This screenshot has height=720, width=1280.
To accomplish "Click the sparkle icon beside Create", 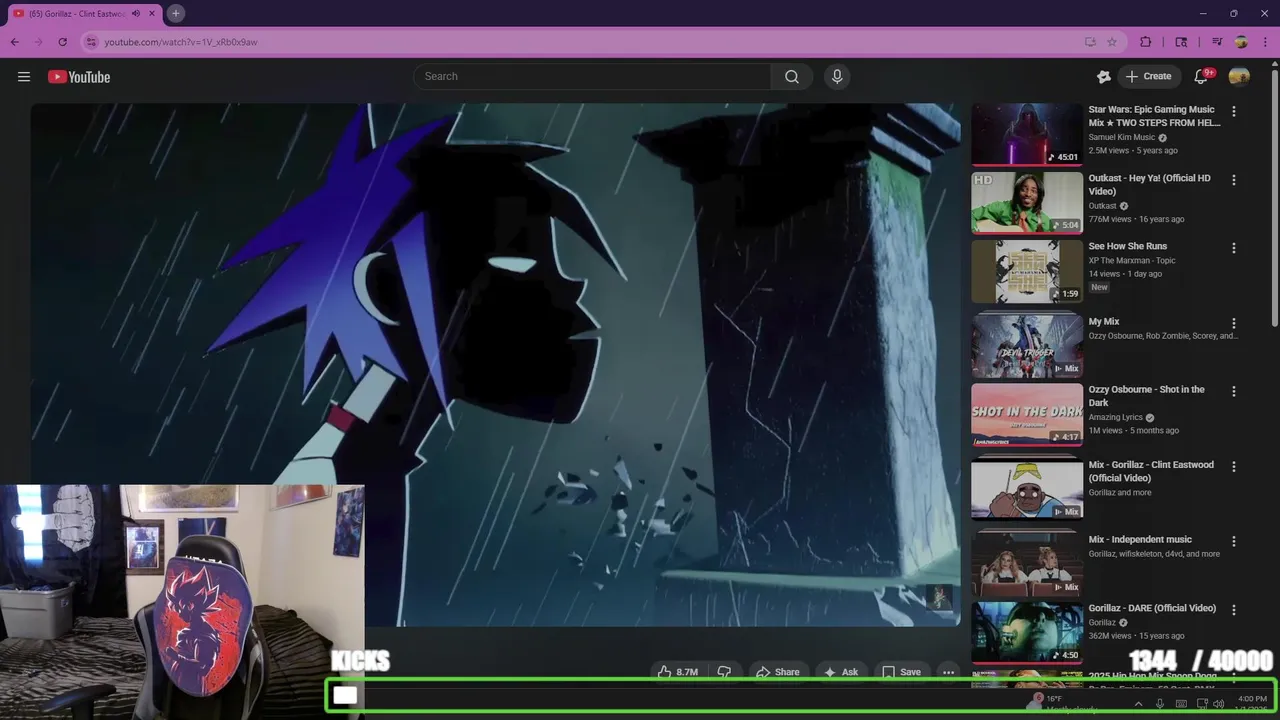I will (x=1104, y=77).
